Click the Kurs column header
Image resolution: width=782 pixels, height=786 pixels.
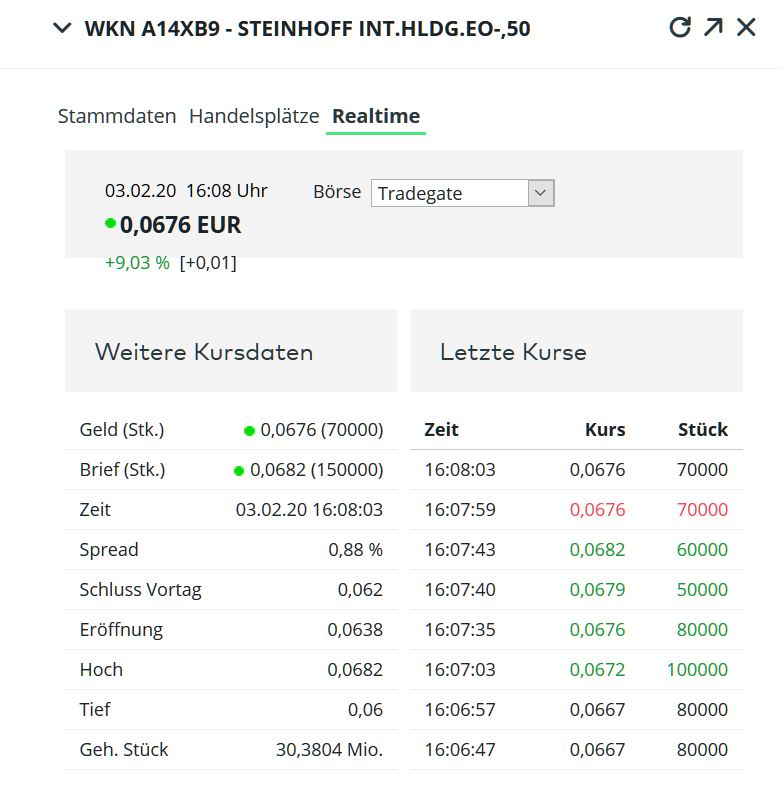[x=604, y=430]
